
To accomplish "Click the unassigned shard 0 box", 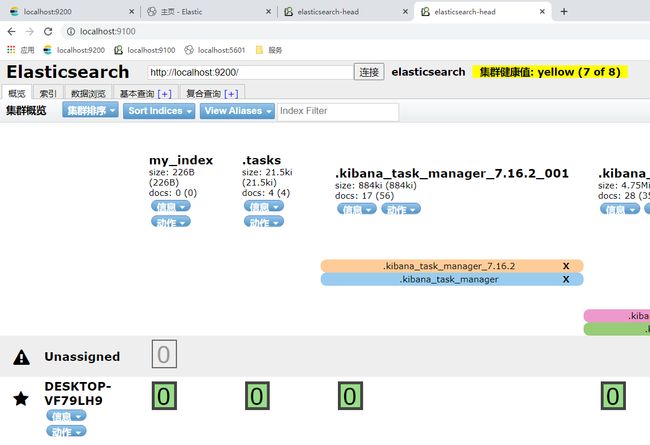I will (x=164, y=354).
